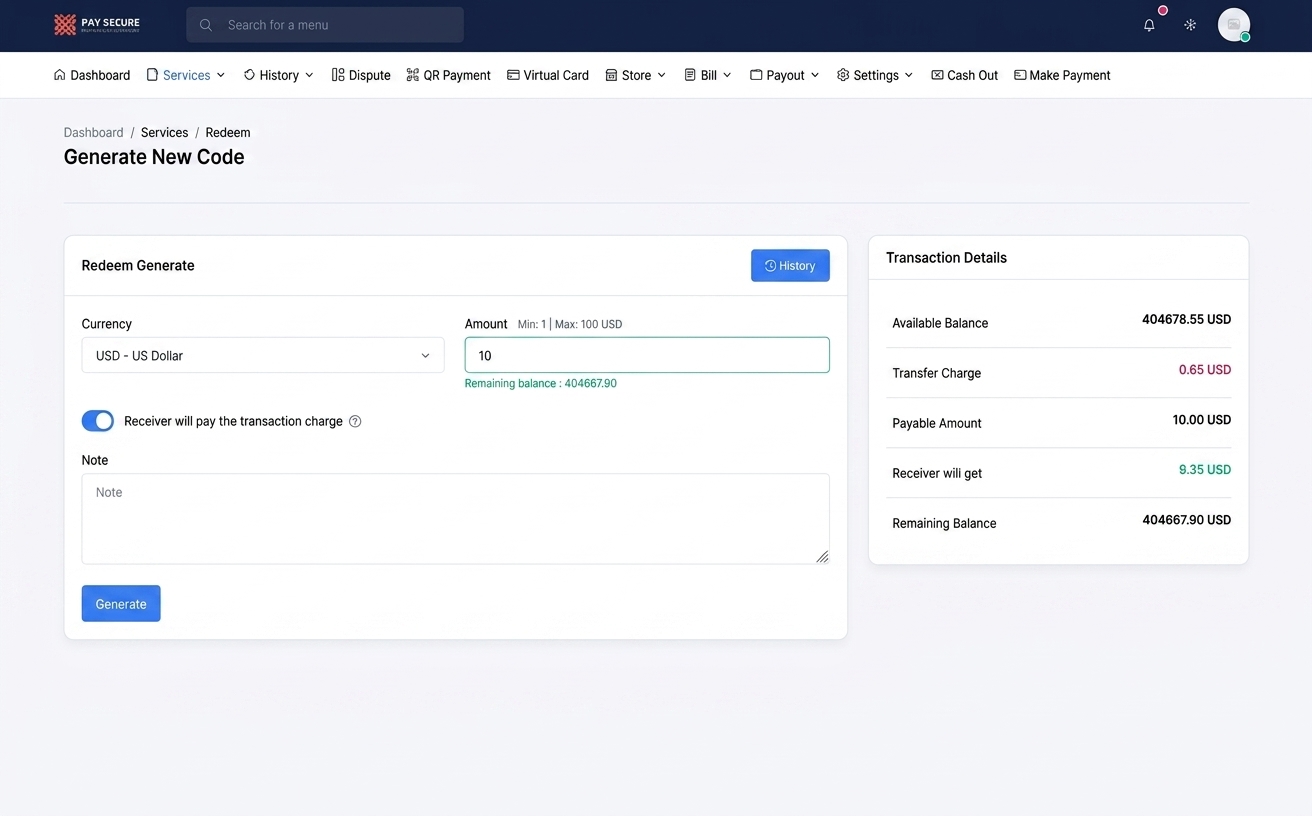1312x816 pixels.
Task: Click the 'Min: 1 | Max: 100 USD' hint
Action: pos(570,324)
